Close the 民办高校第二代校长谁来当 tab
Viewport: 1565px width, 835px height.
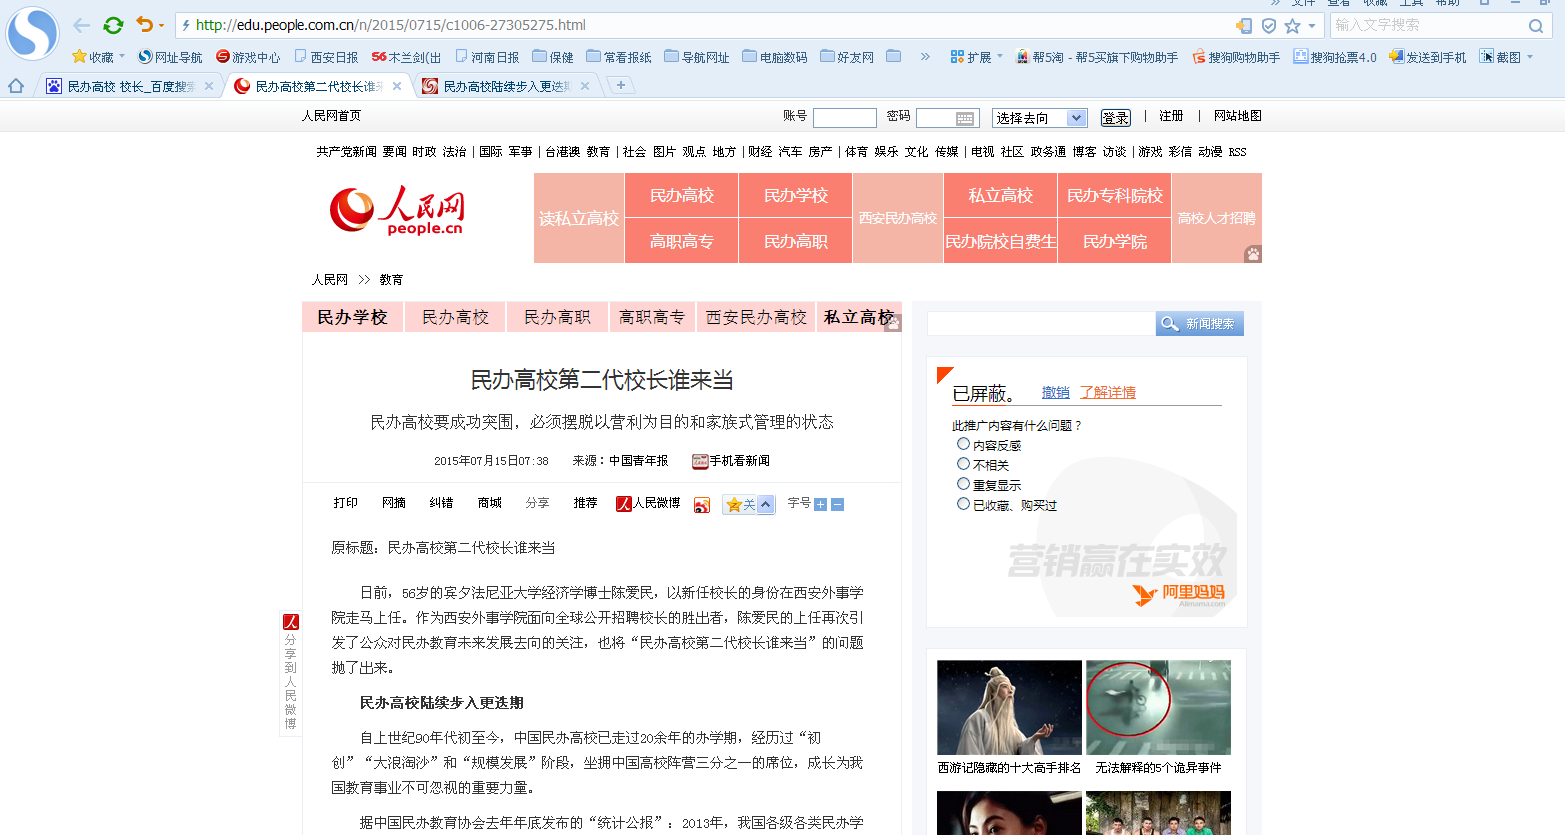(x=397, y=87)
